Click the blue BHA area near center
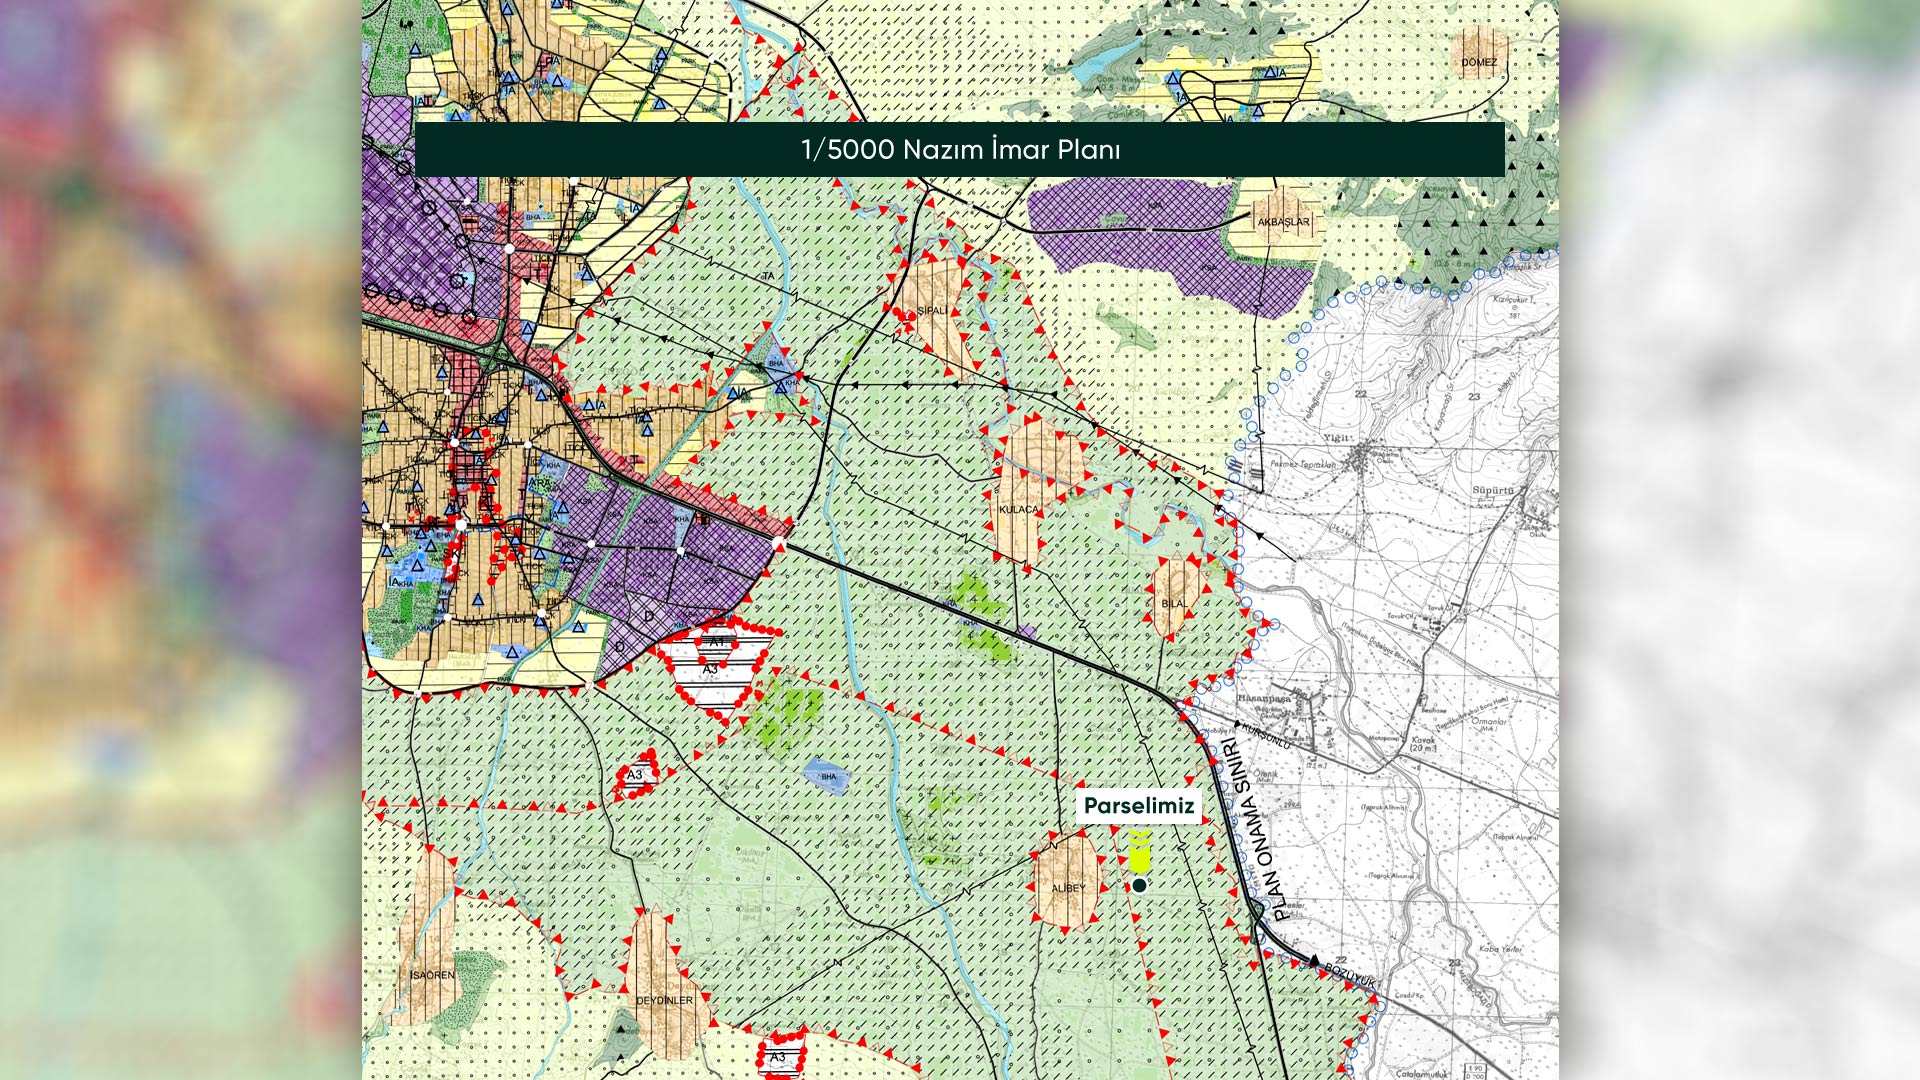This screenshot has height=1080, width=1920. 827,776
